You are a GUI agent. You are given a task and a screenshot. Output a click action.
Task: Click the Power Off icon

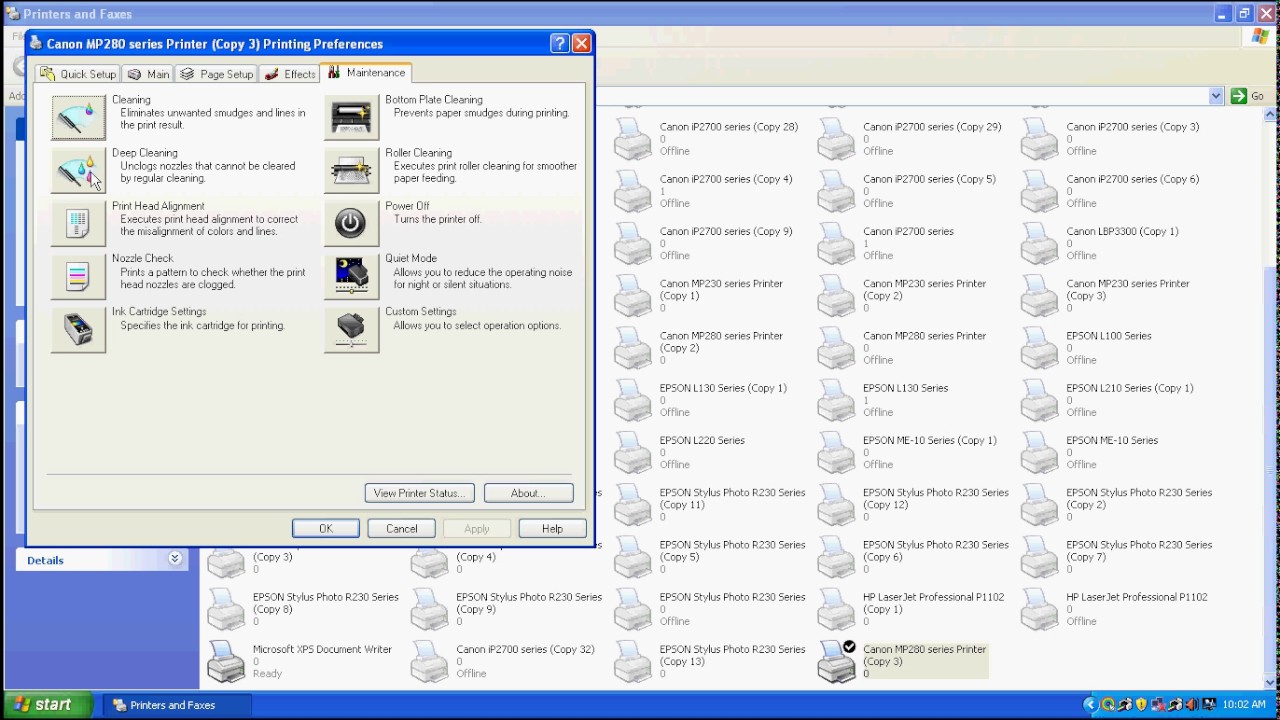pyautogui.click(x=351, y=223)
